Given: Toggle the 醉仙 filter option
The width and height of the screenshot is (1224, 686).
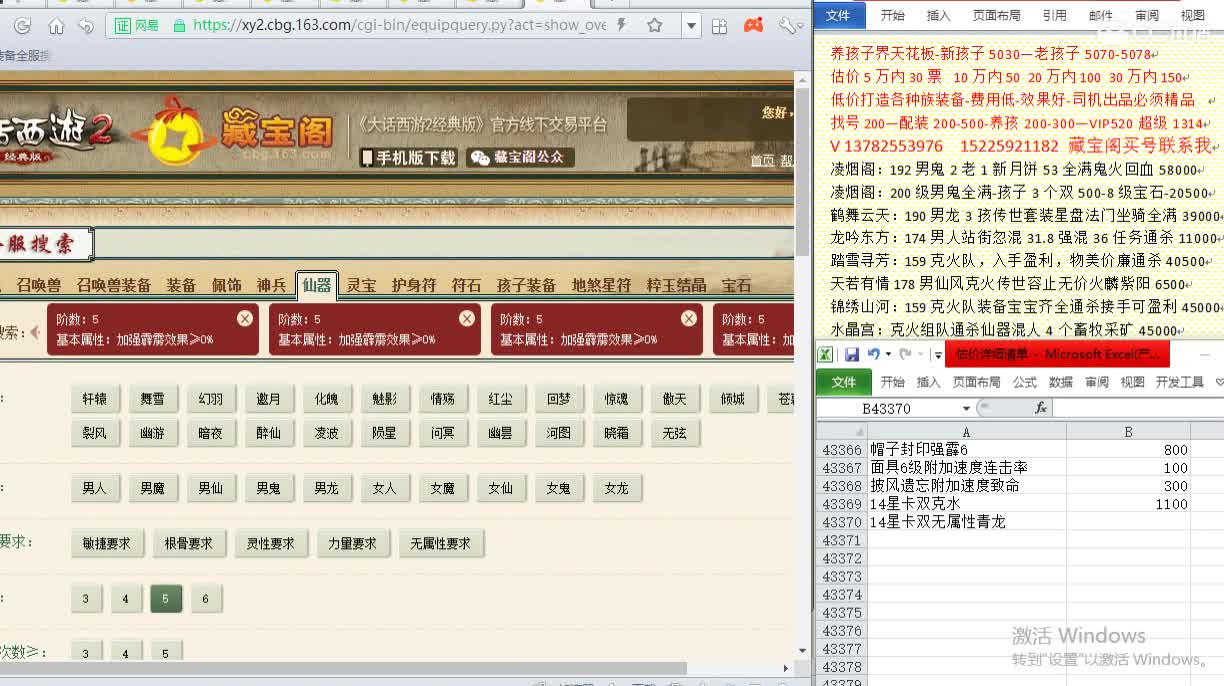Looking at the screenshot, I should (x=268, y=433).
